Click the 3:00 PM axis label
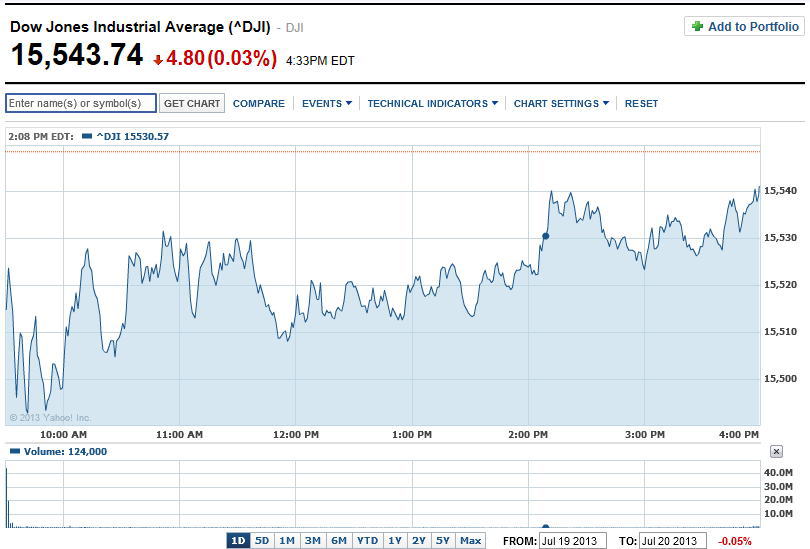Image resolution: width=810 pixels, height=549 pixels. pyautogui.click(x=645, y=435)
